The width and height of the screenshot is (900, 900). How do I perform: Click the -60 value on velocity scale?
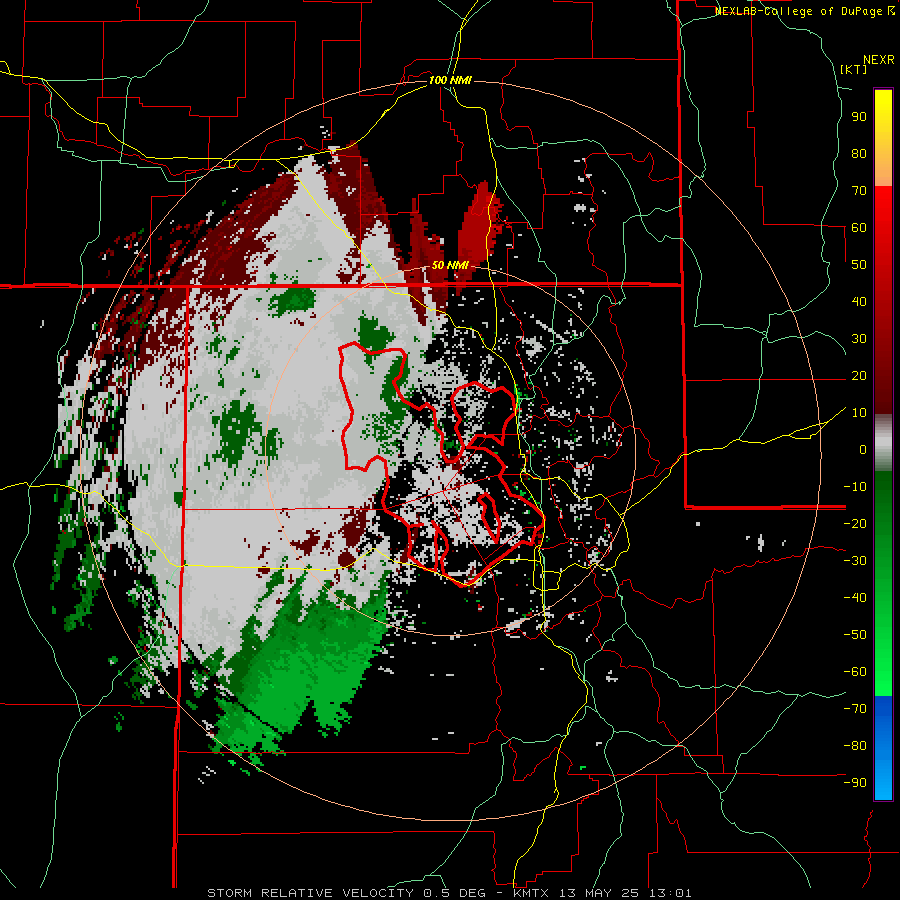tap(855, 672)
